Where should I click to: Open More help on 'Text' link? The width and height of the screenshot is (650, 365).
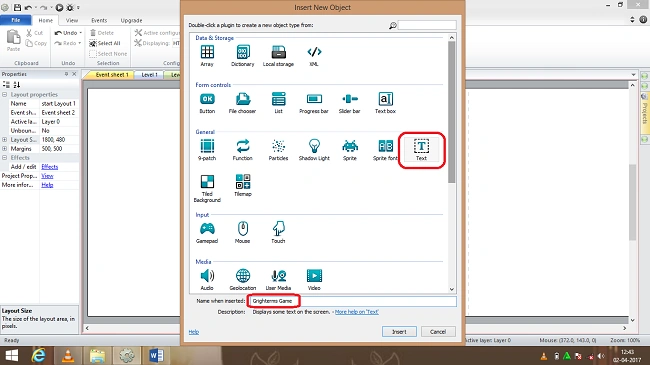tap(357, 311)
